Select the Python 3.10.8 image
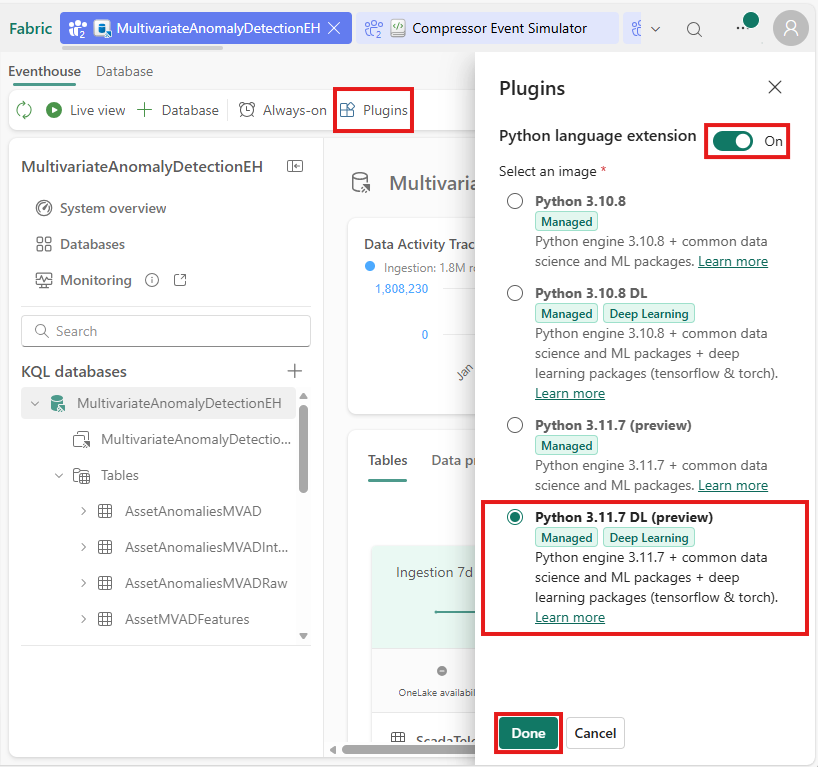Image resolution: width=818 pixels, height=767 pixels. 515,201
